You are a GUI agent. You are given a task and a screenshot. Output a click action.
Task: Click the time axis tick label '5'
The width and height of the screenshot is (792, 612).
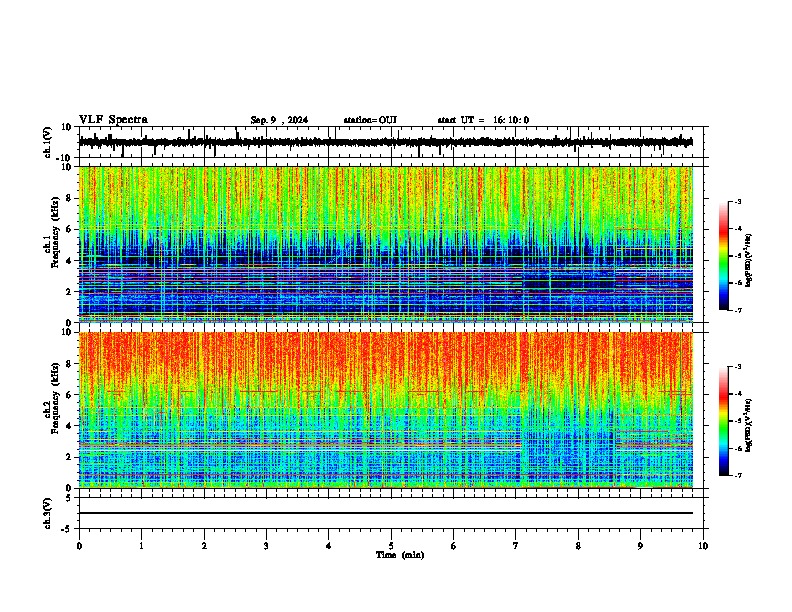(x=391, y=546)
